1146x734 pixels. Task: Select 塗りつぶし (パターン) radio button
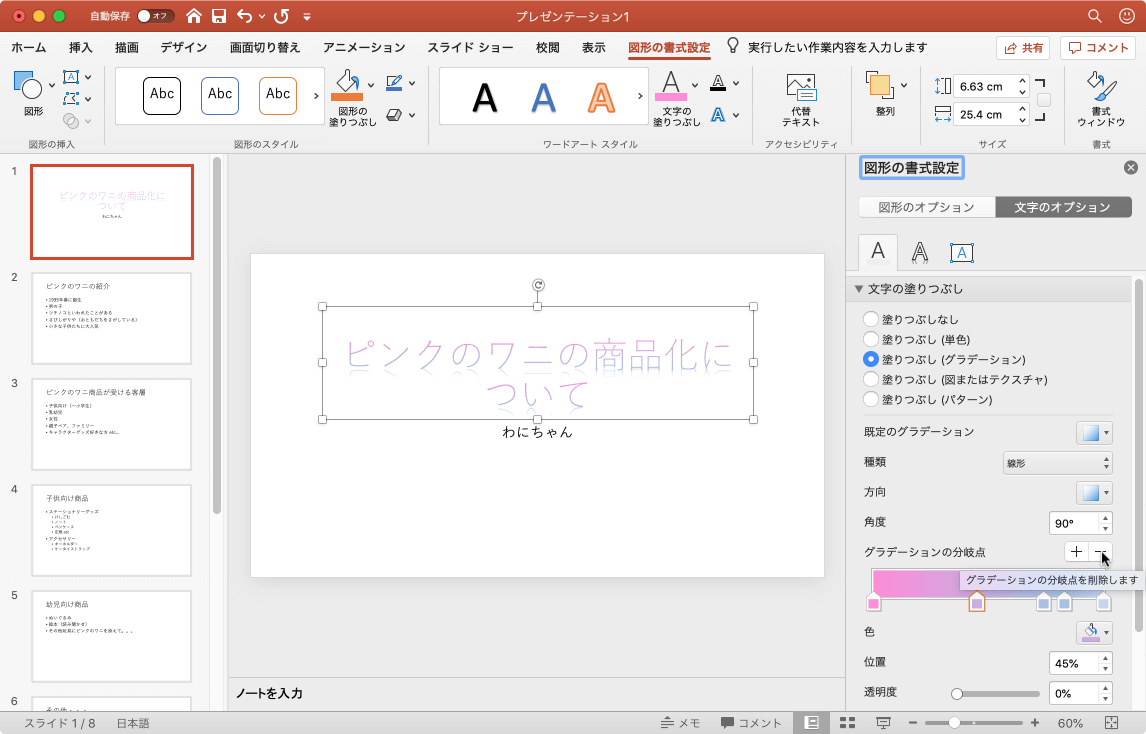(x=871, y=399)
